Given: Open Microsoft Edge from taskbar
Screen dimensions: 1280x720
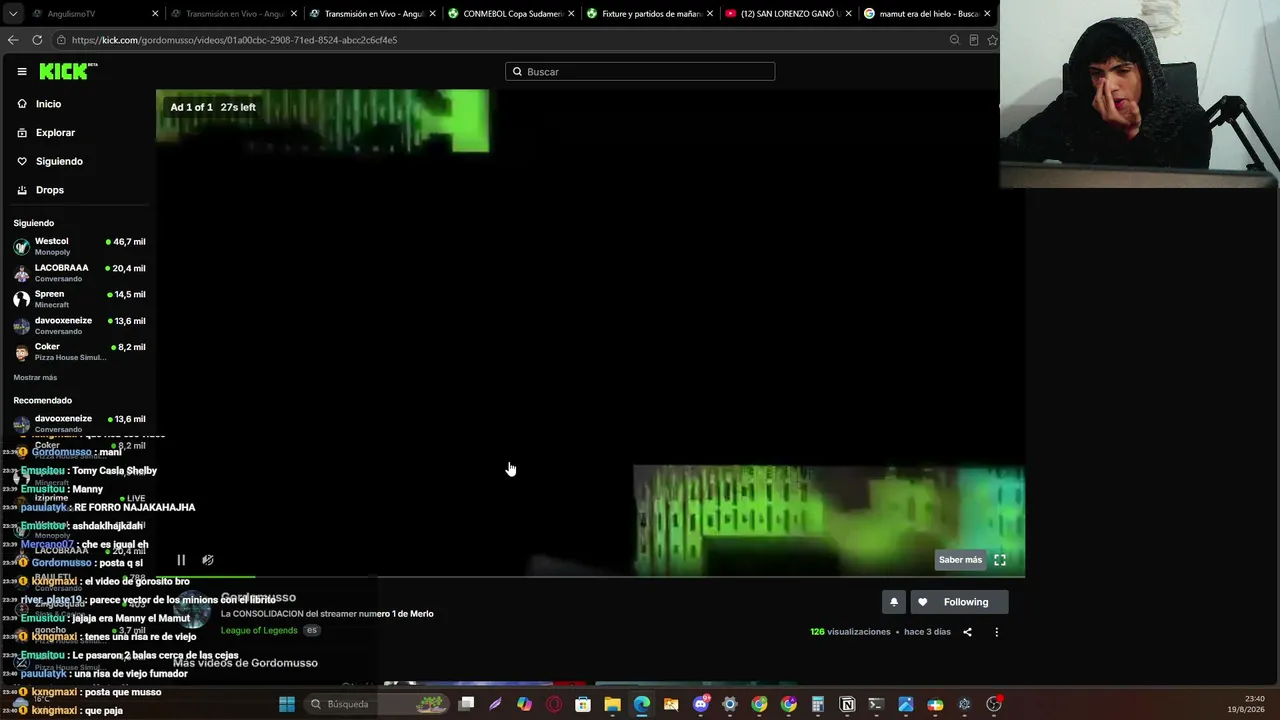Looking at the screenshot, I should click(x=641, y=704).
